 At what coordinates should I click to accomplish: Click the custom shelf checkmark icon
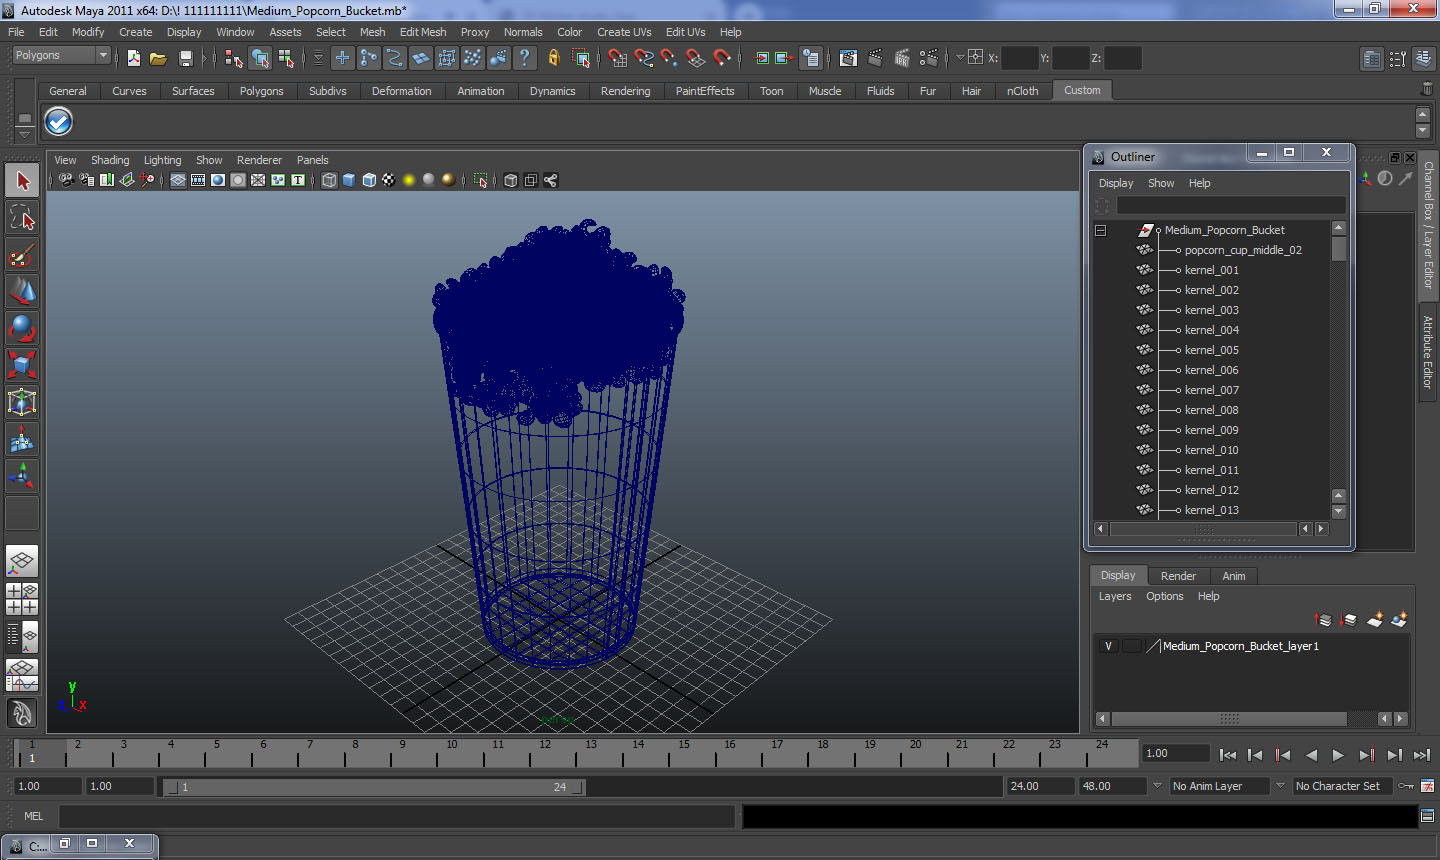[x=59, y=121]
